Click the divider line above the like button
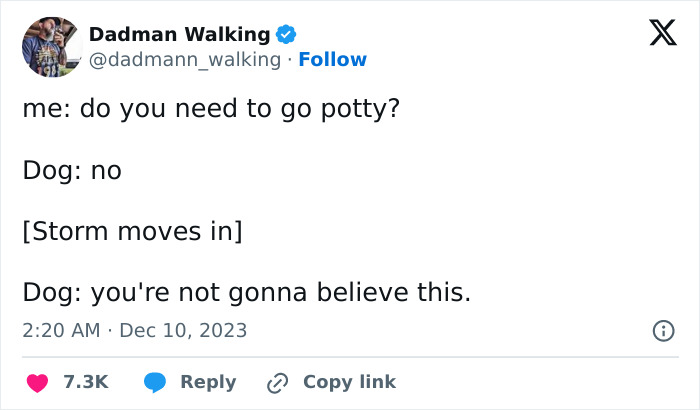Viewport: 700px width, 410px height. [x=350, y=357]
